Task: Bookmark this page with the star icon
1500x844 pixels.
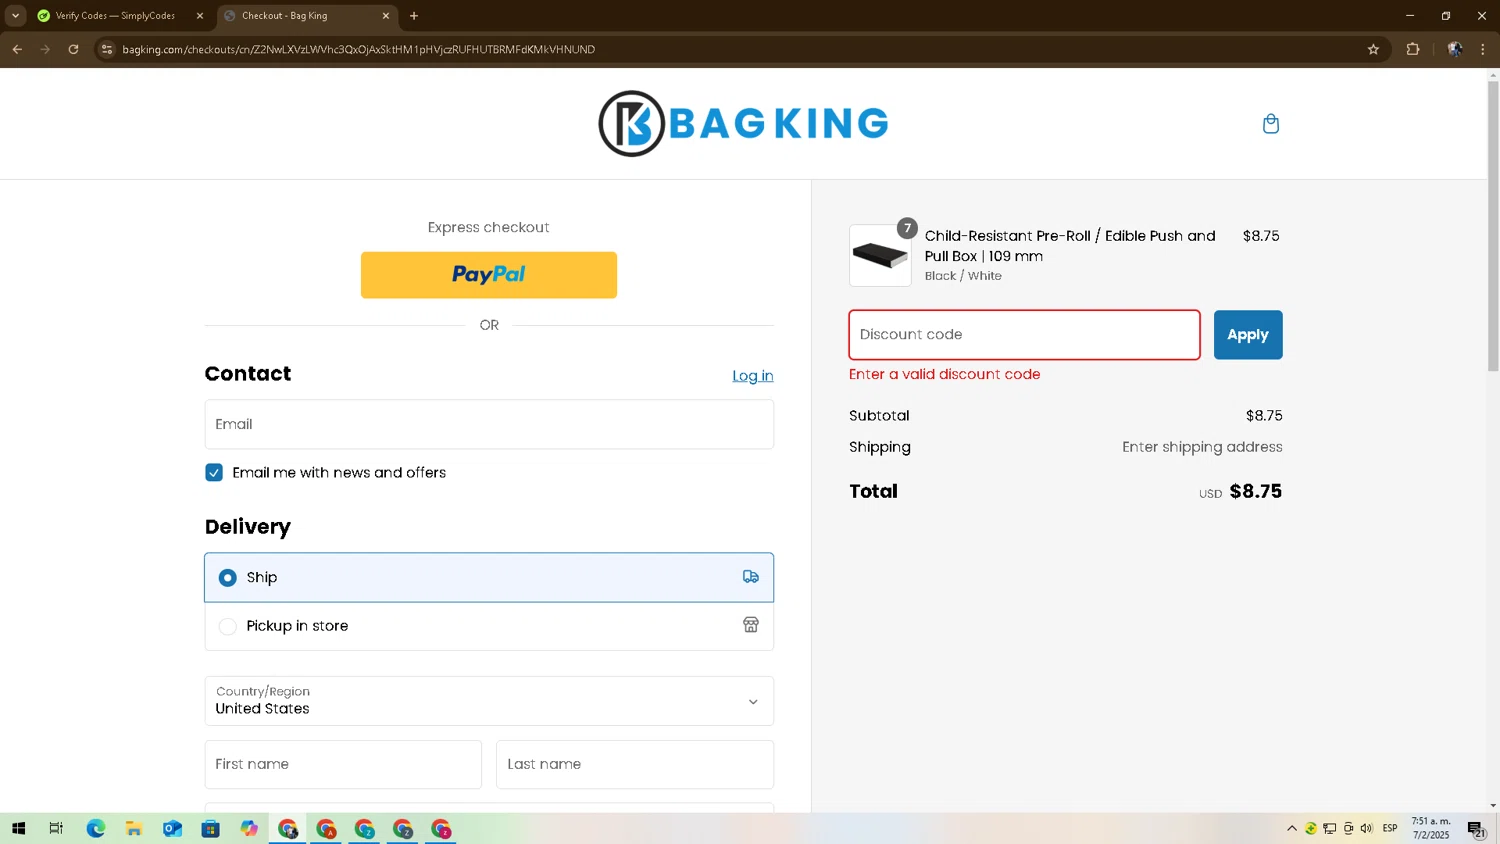Action: (x=1373, y=49)
